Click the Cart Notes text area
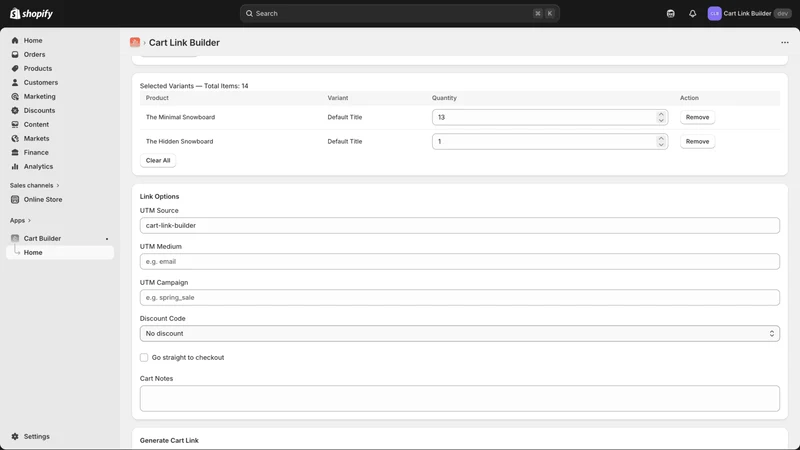800x450 pixels. (x=460, y=398)
